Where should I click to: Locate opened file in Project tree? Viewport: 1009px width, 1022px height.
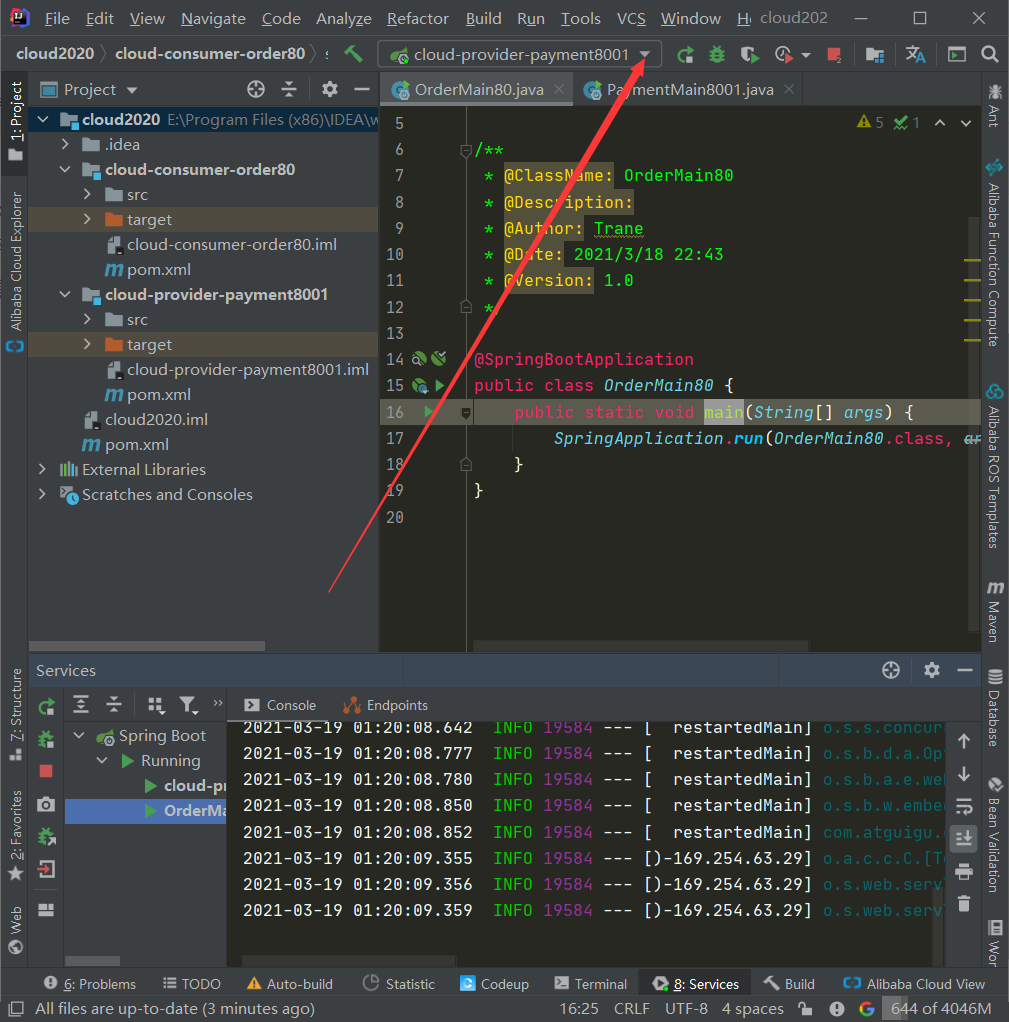[256, 89]
